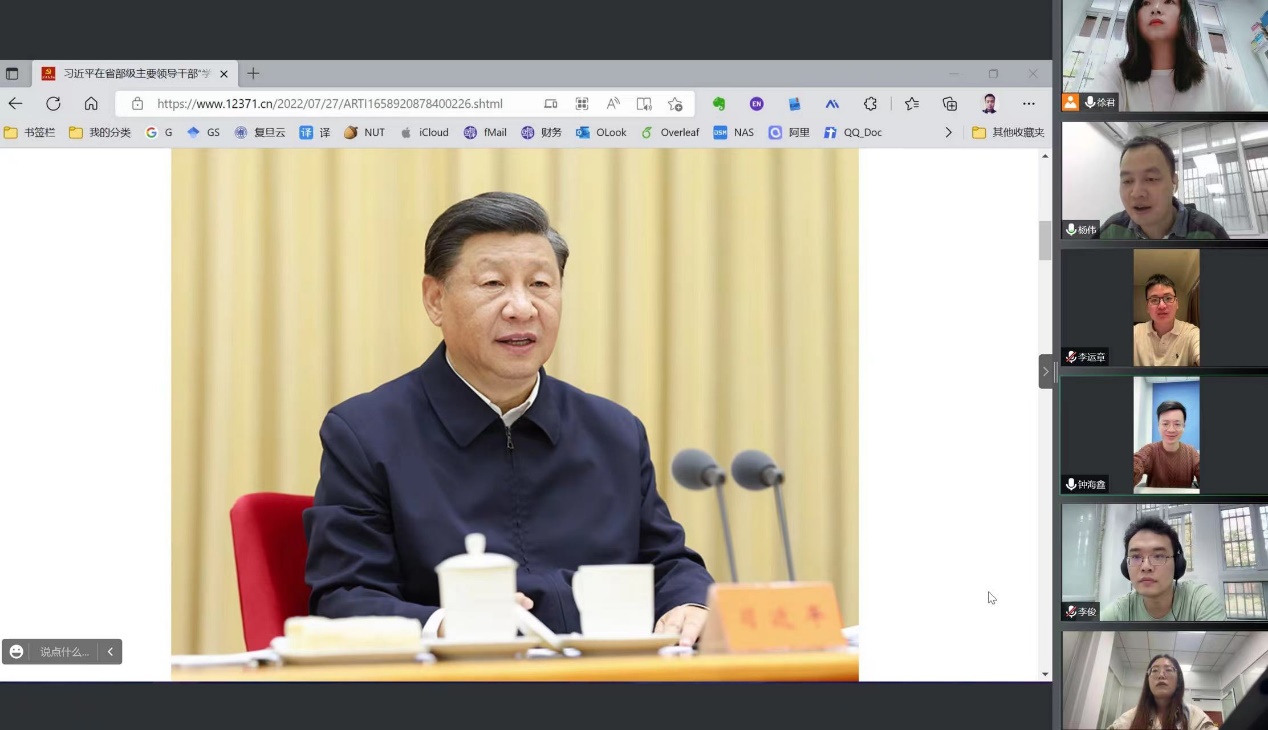Generate QR code for this page
The width and height of the screenshot is (1268, 730).
582,104
